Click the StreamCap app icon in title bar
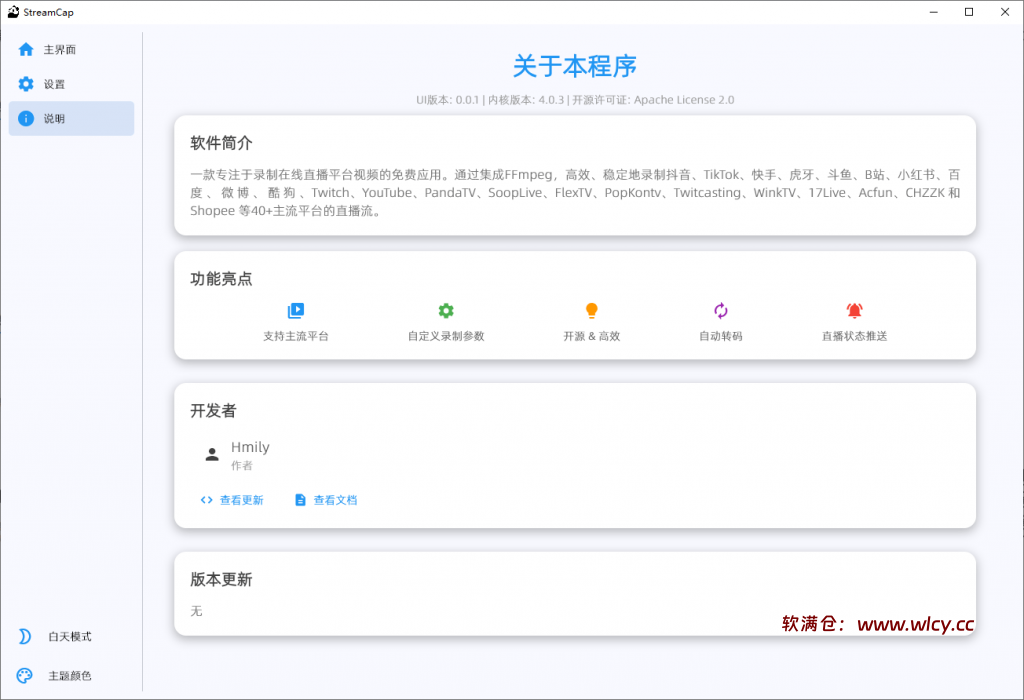The height and width of the screenshot is (700, 1024). [13, 12]
